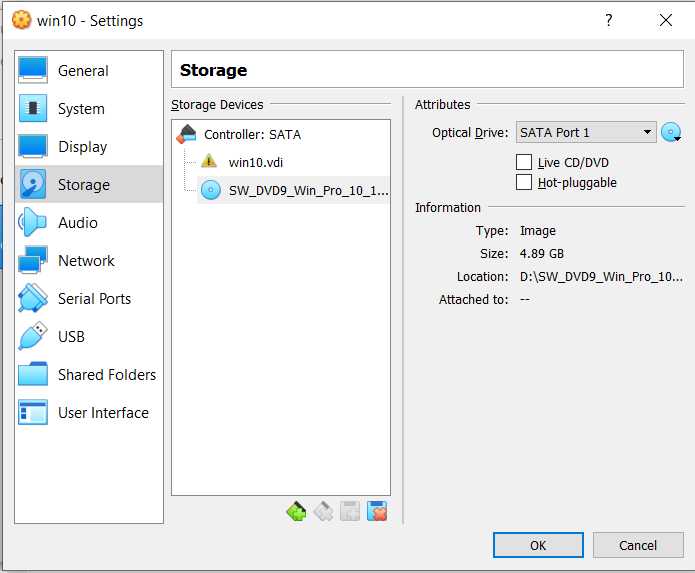Select the SW_DVD9_Win_Pro_10 optical disc entry

pyautogui.click(x=293, y=190)
